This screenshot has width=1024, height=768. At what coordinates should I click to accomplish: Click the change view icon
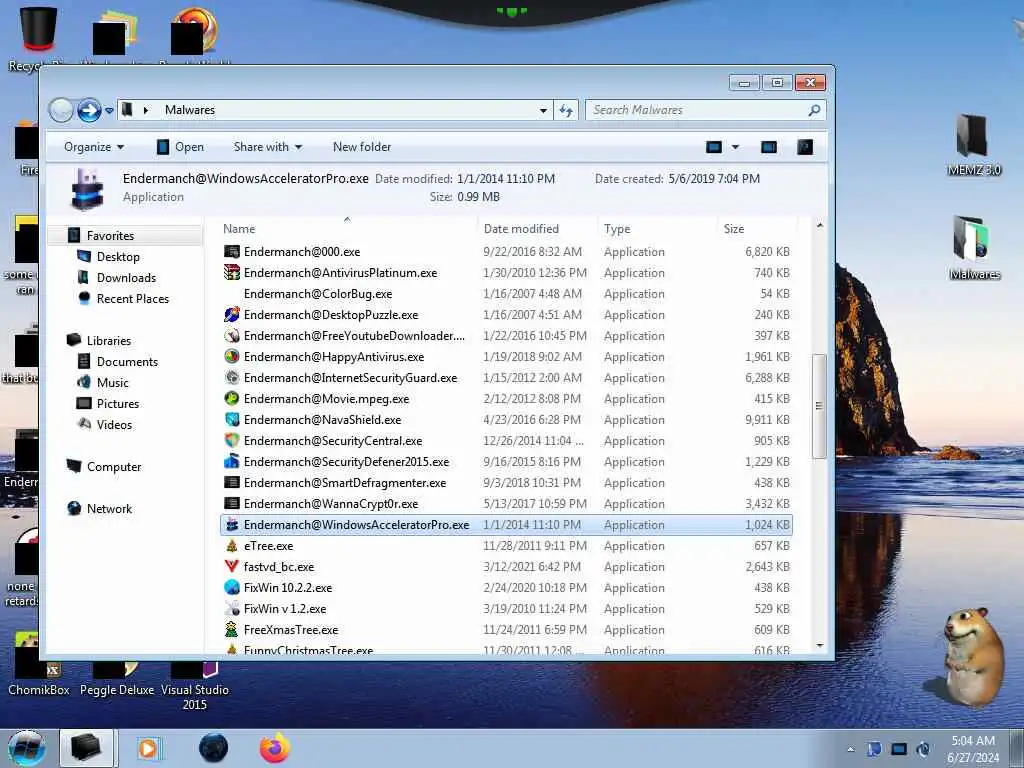(x=714, y=147)
